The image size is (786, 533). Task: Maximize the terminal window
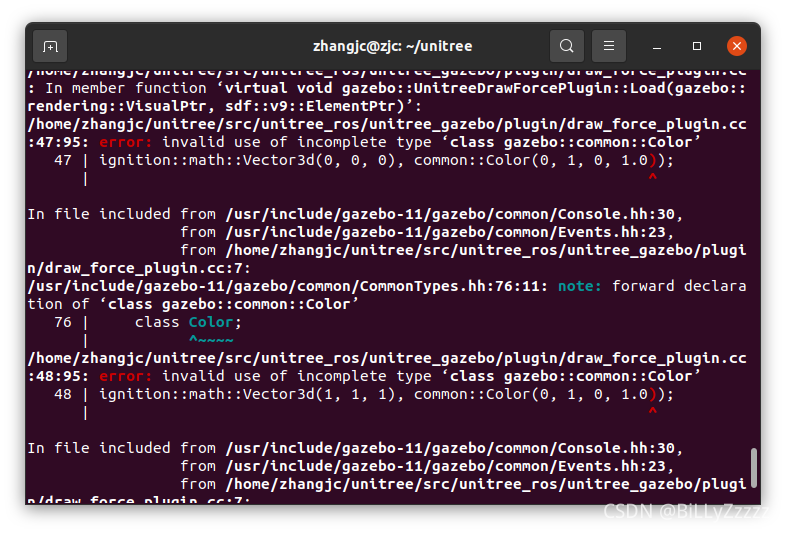click(x=696, y=46)
